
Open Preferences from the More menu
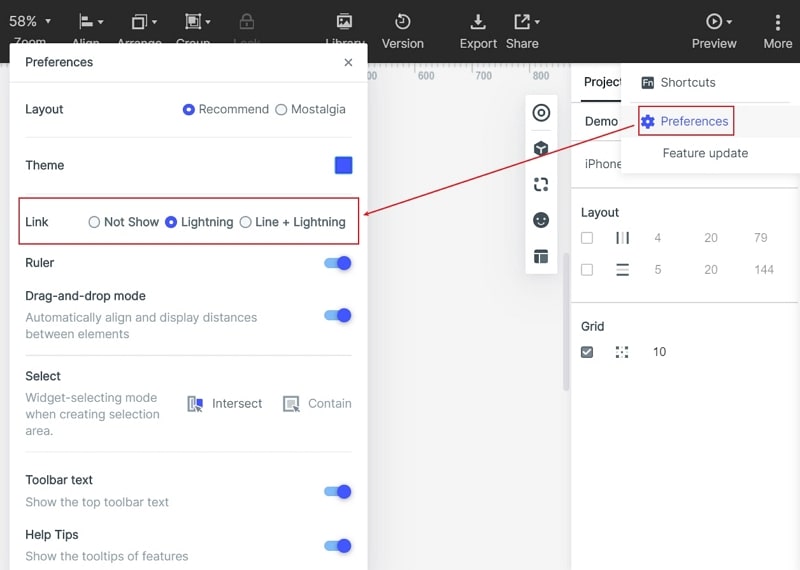coord(686,121)
